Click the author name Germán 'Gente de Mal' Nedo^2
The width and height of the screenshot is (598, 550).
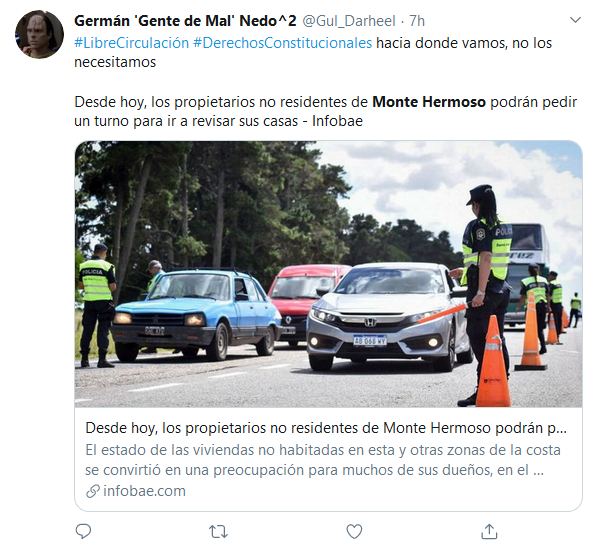185,21
